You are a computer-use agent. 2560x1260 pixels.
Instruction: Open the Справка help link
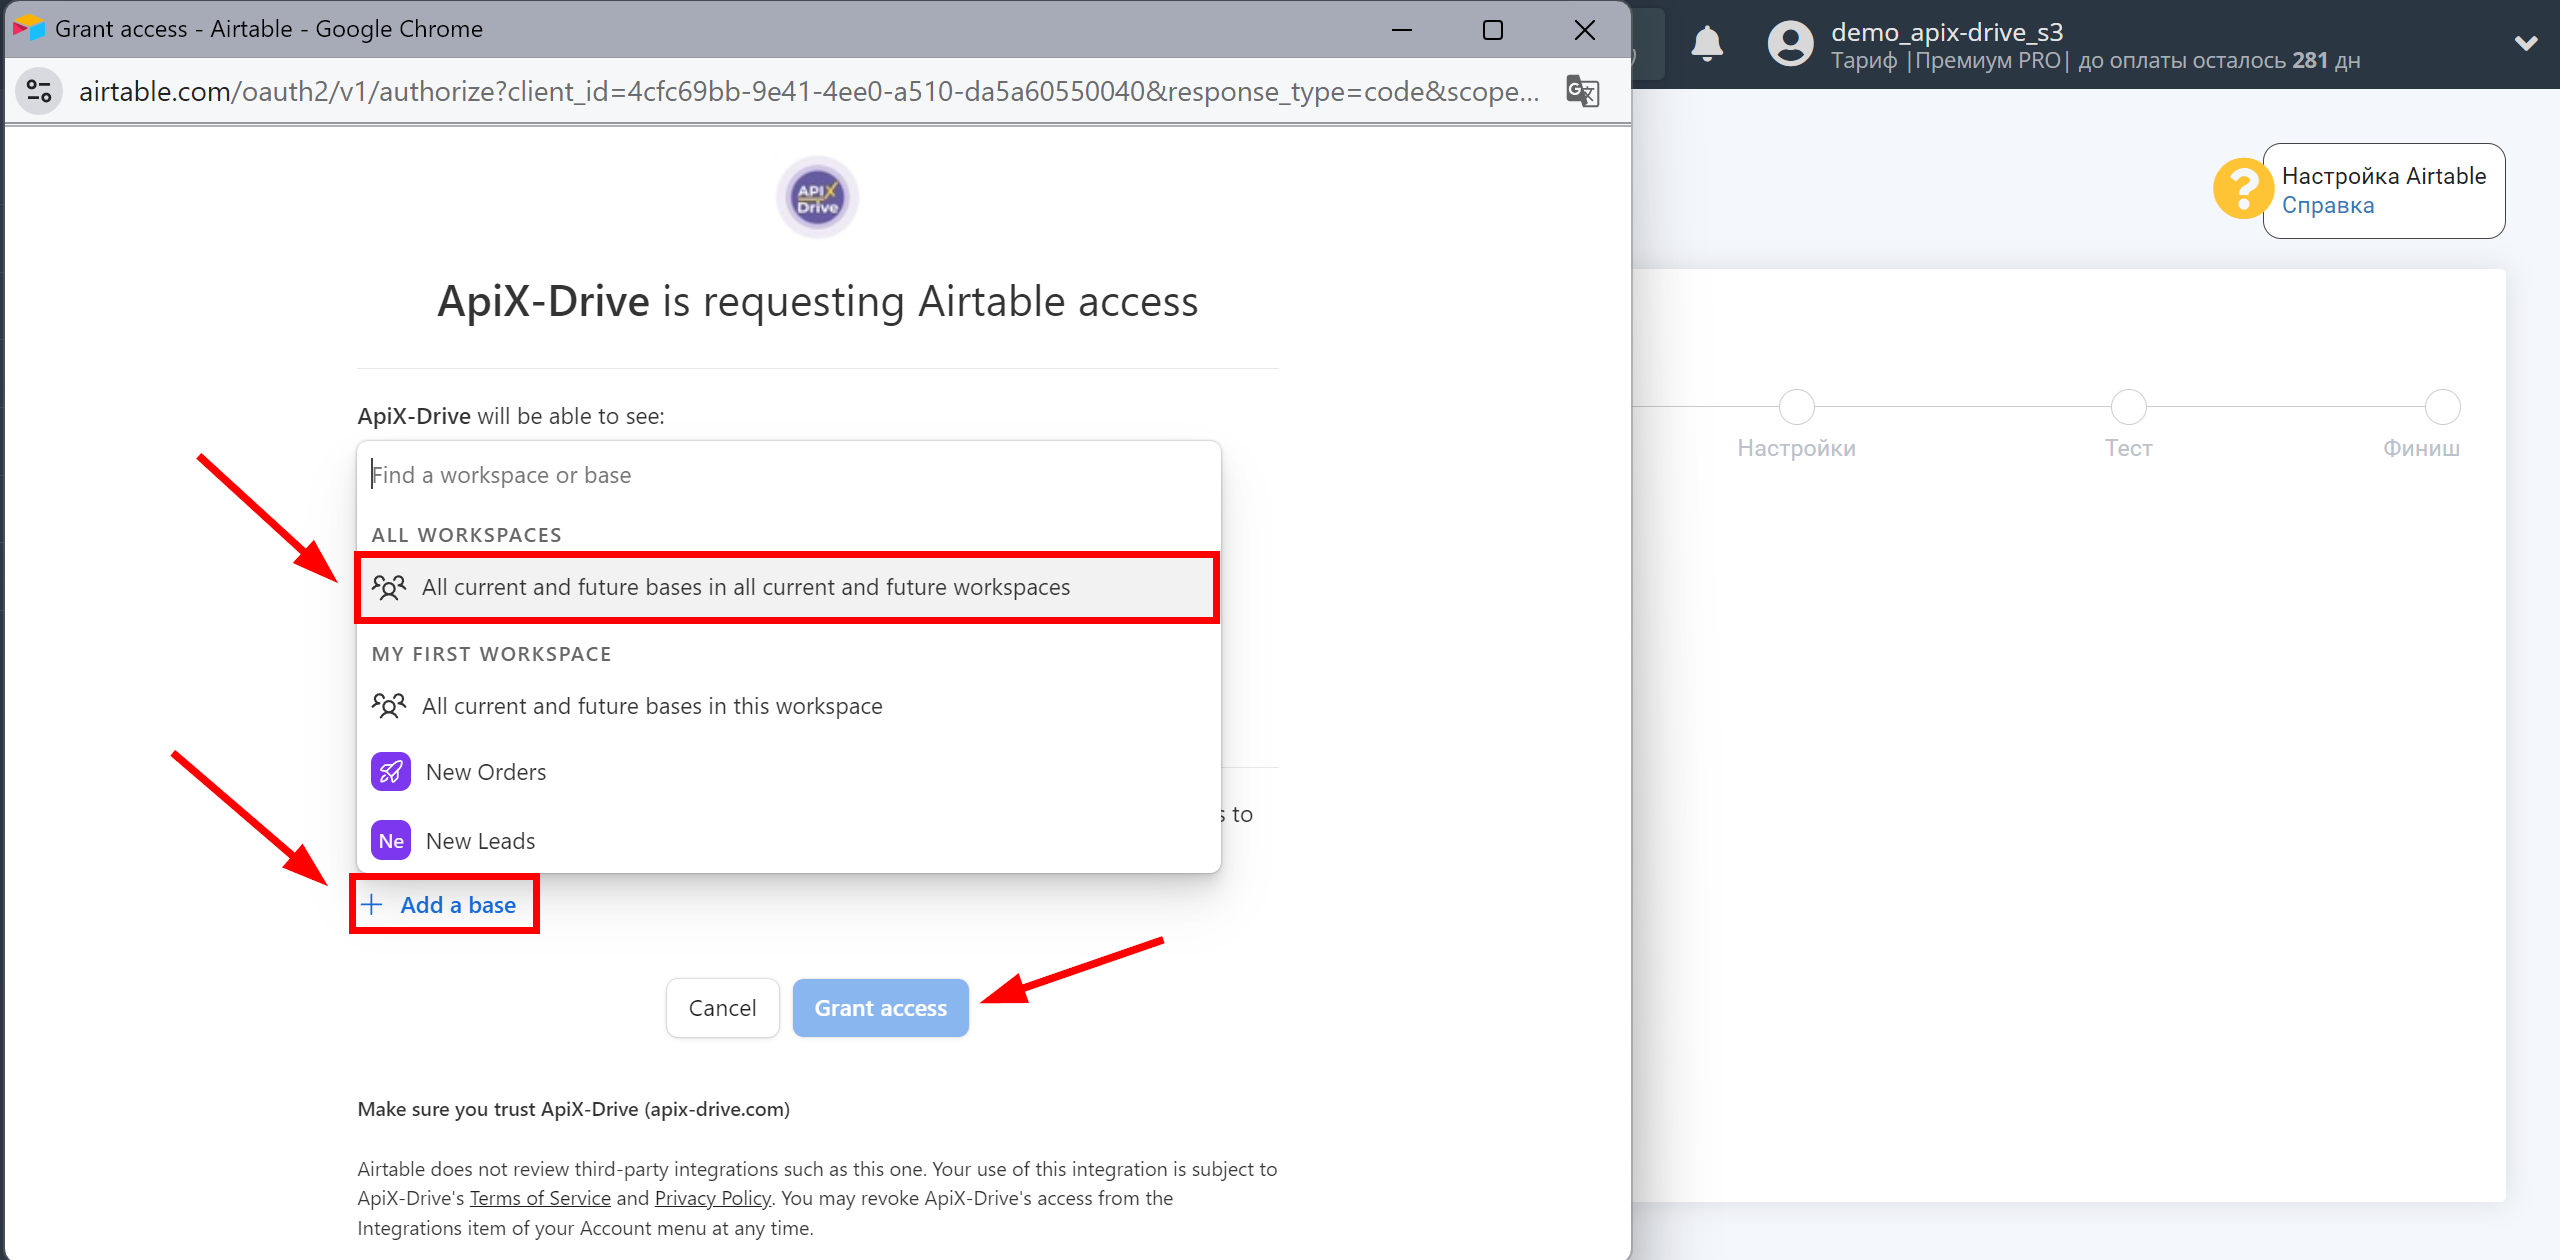(2327, 205)
